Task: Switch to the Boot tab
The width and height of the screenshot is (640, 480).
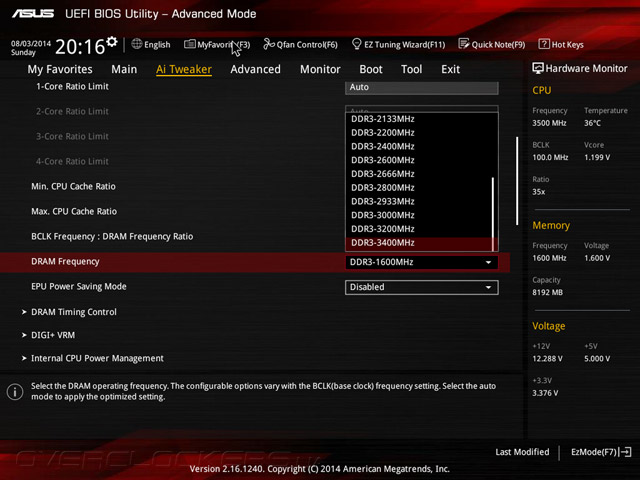Action: 371,69
